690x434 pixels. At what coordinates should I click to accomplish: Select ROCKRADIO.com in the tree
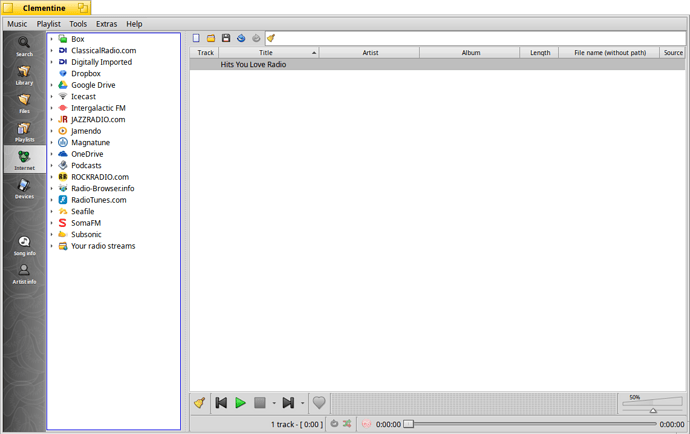click(x=100, y=177)
